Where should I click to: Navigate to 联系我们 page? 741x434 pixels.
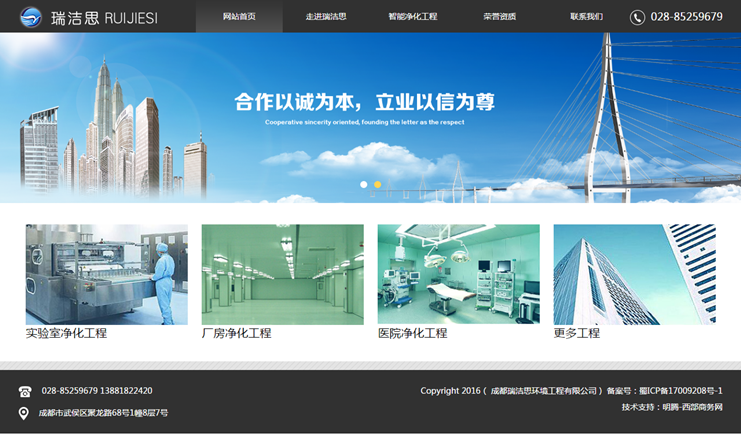point(587,17)
